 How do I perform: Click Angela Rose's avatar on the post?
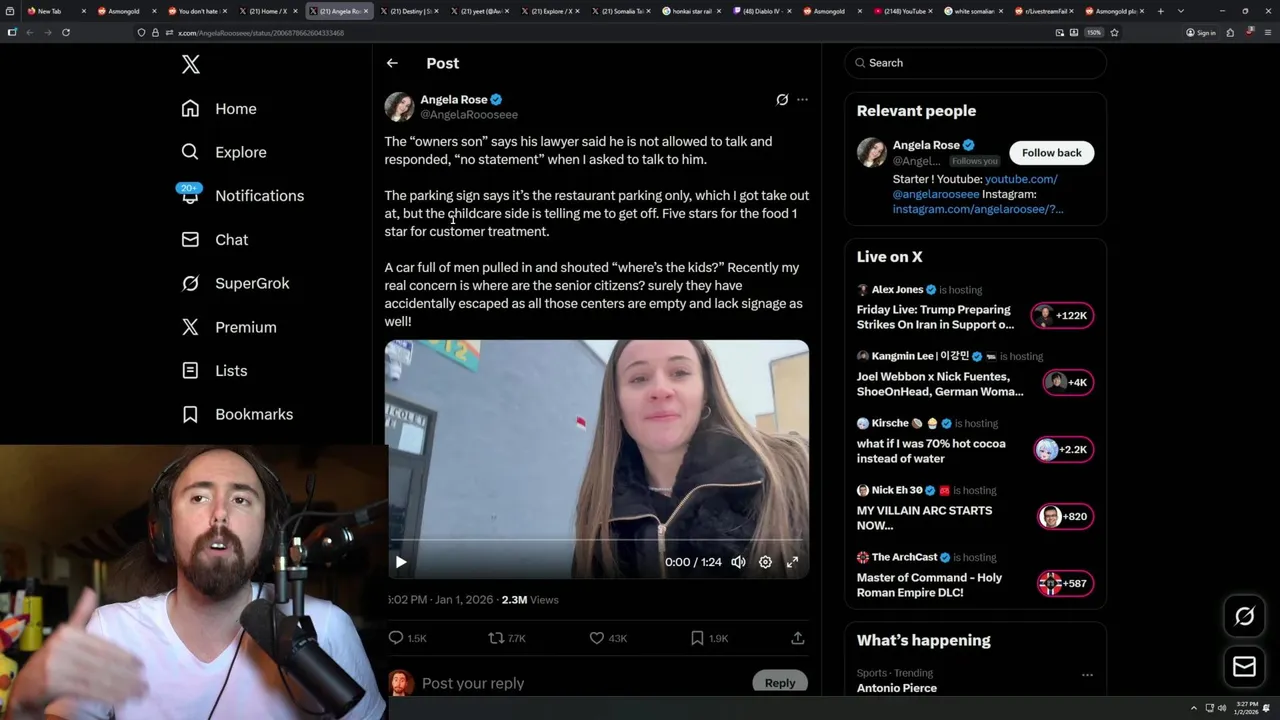pyautogui.click(x=399, y=107)
